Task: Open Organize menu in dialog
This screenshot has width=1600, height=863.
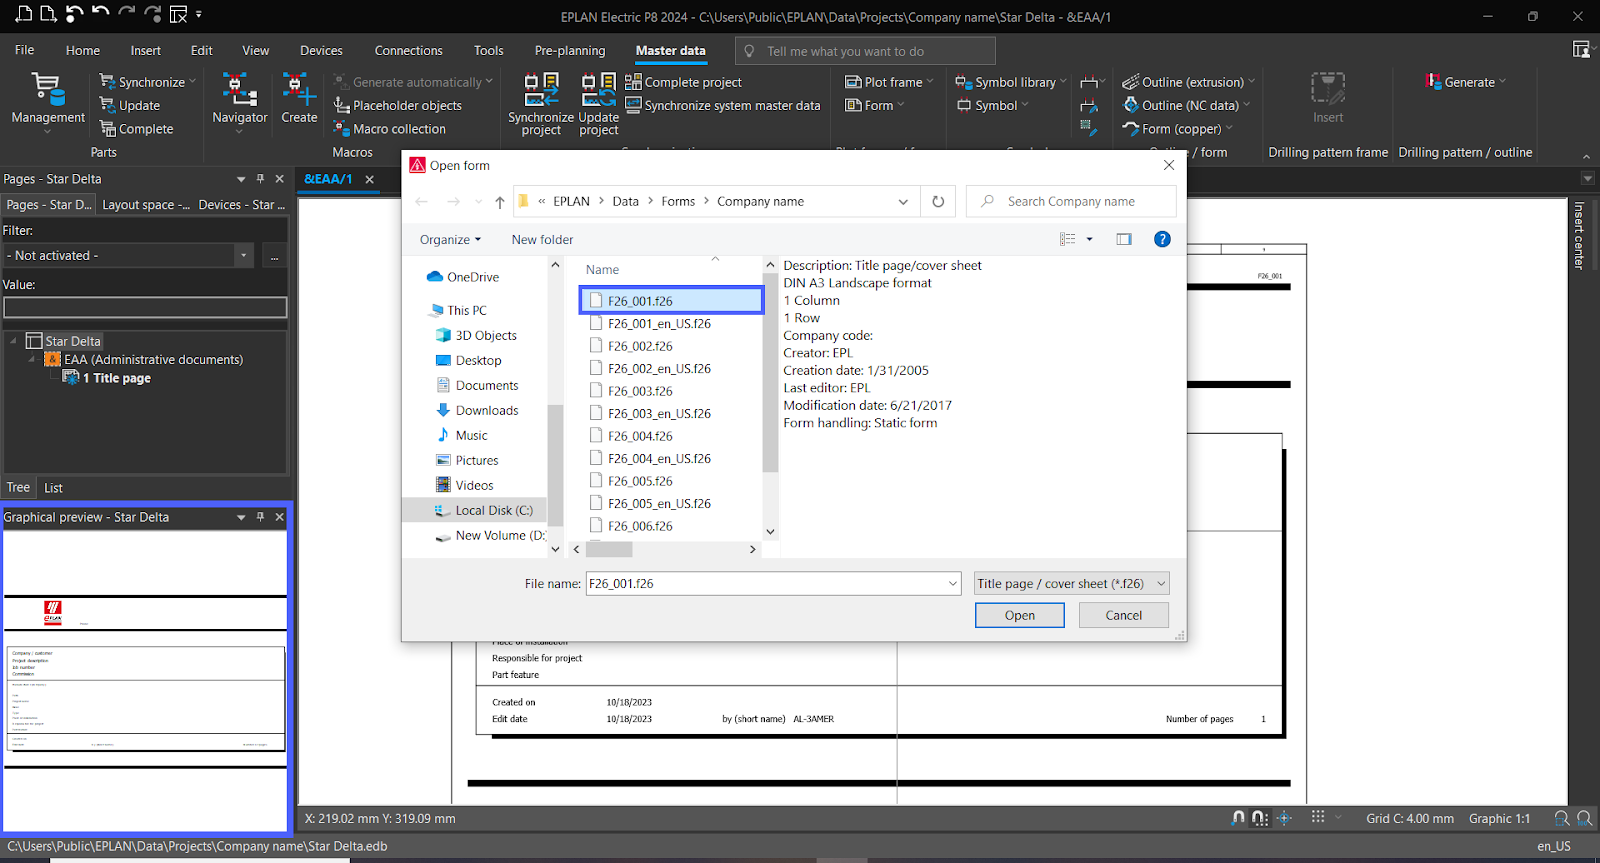Action: [x=450, y=240]
